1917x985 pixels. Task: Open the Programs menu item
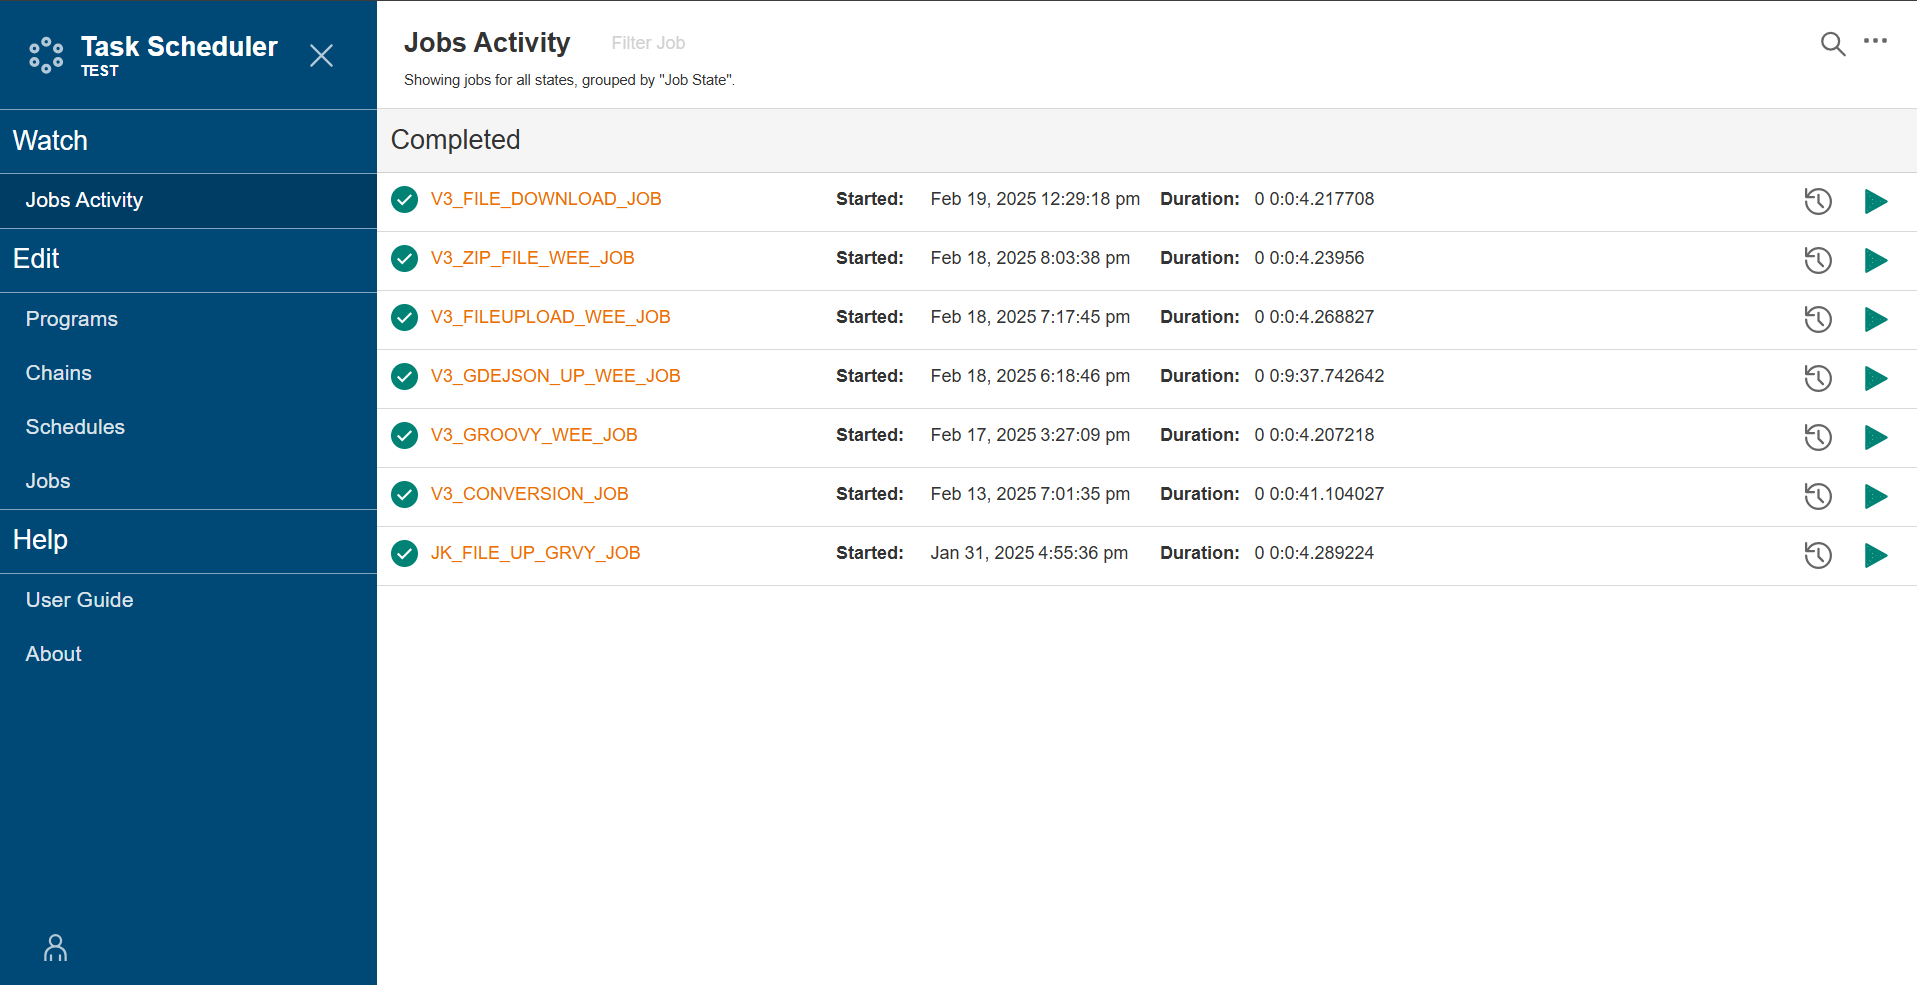(x=72, y=319)
